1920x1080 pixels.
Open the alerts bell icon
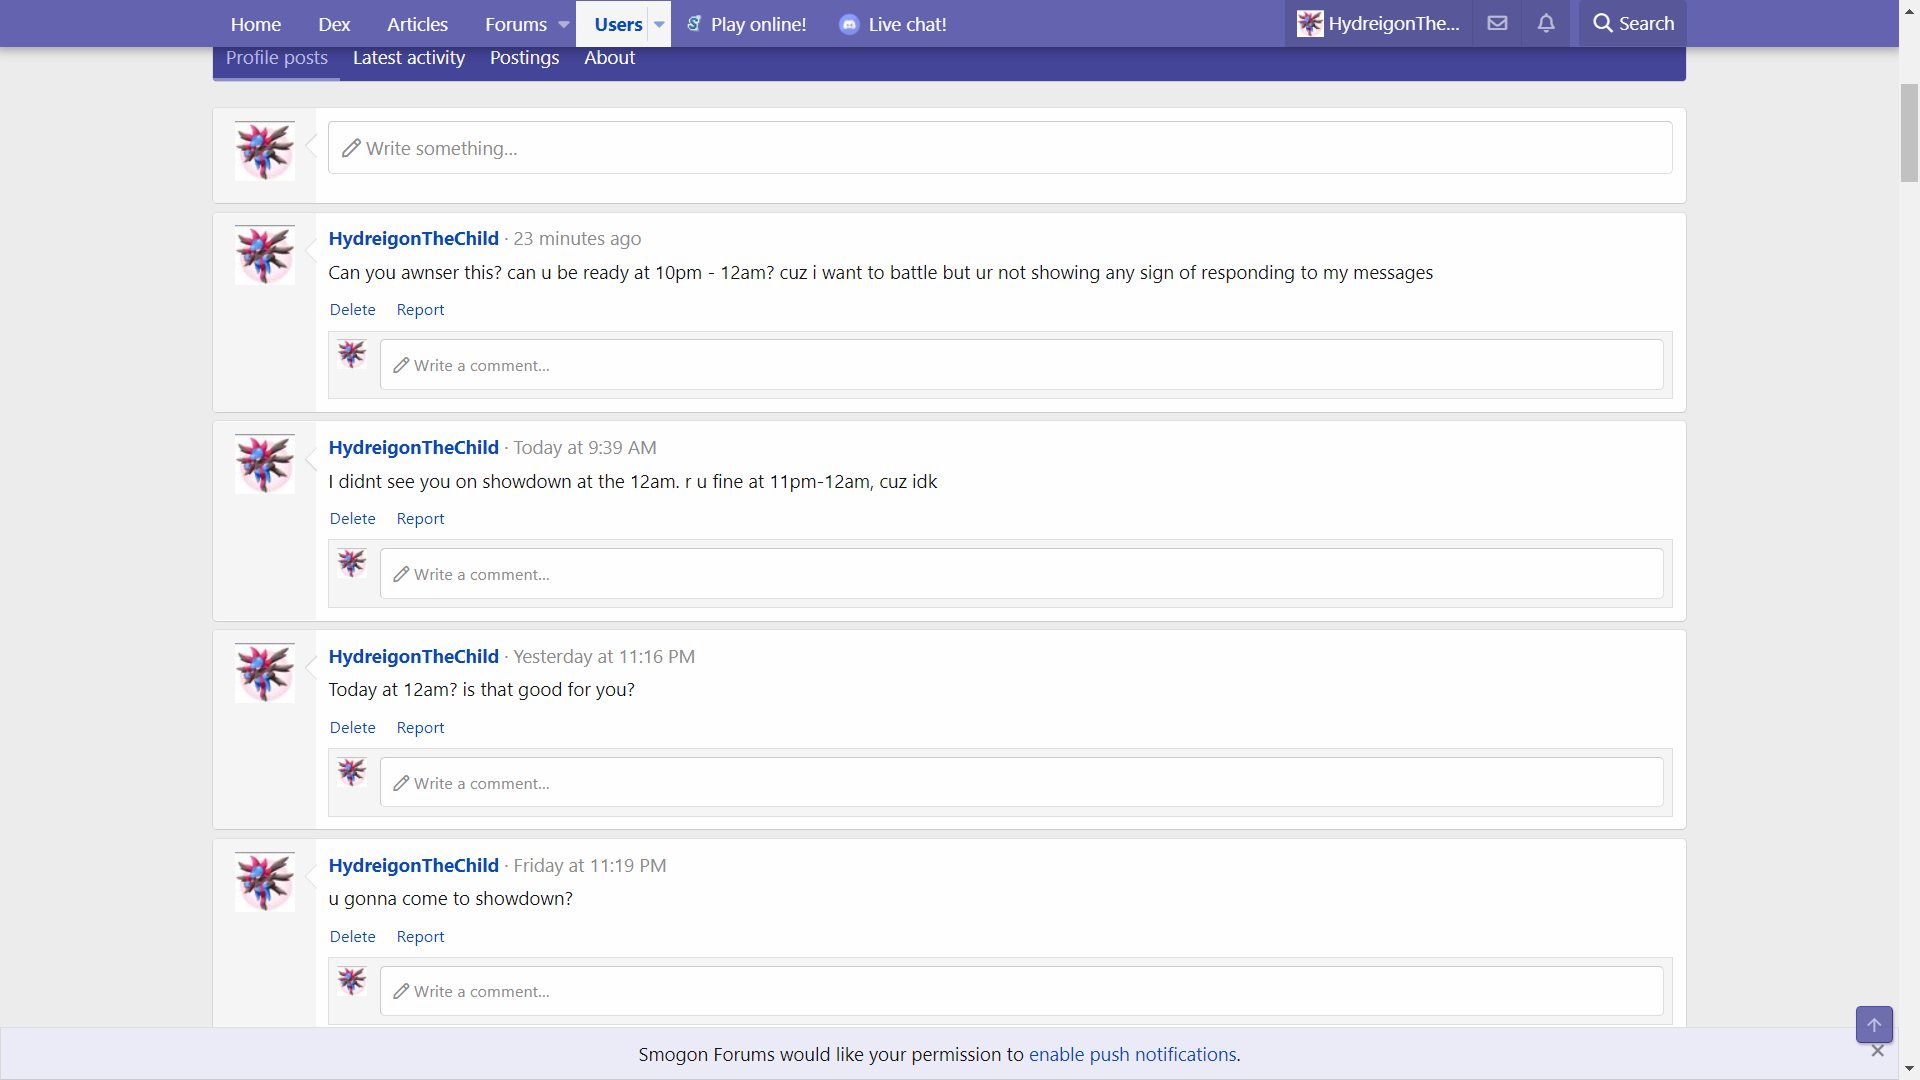click(x=1546, y=23)
